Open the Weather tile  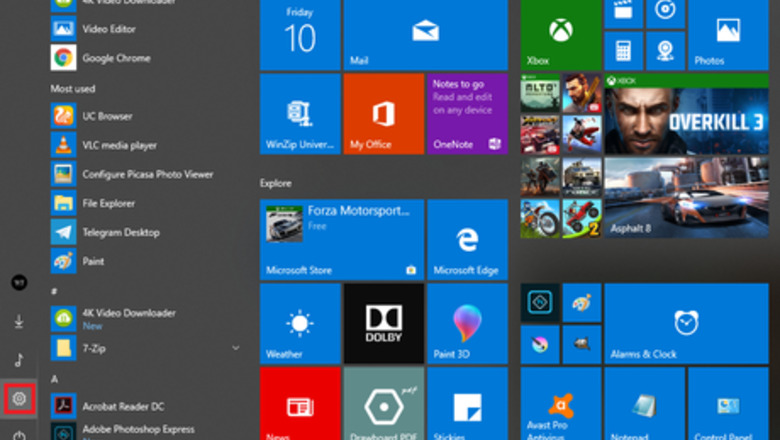tap(300, 324)
